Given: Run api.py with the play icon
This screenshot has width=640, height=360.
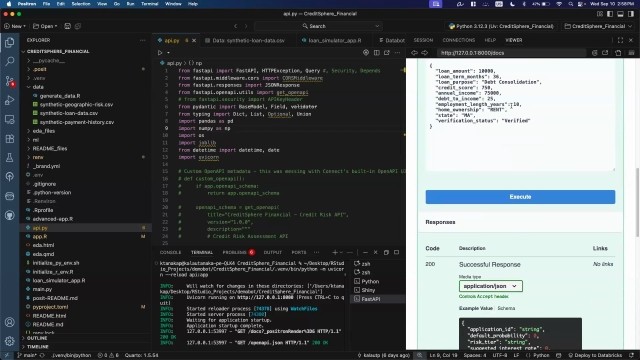Looking at the screenshot, I should click(160, 53).
